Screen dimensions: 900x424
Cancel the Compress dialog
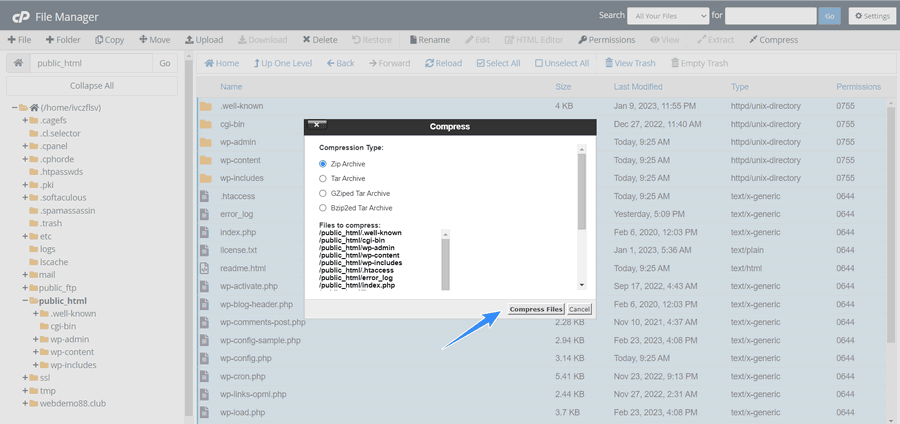tap(579, 309)
